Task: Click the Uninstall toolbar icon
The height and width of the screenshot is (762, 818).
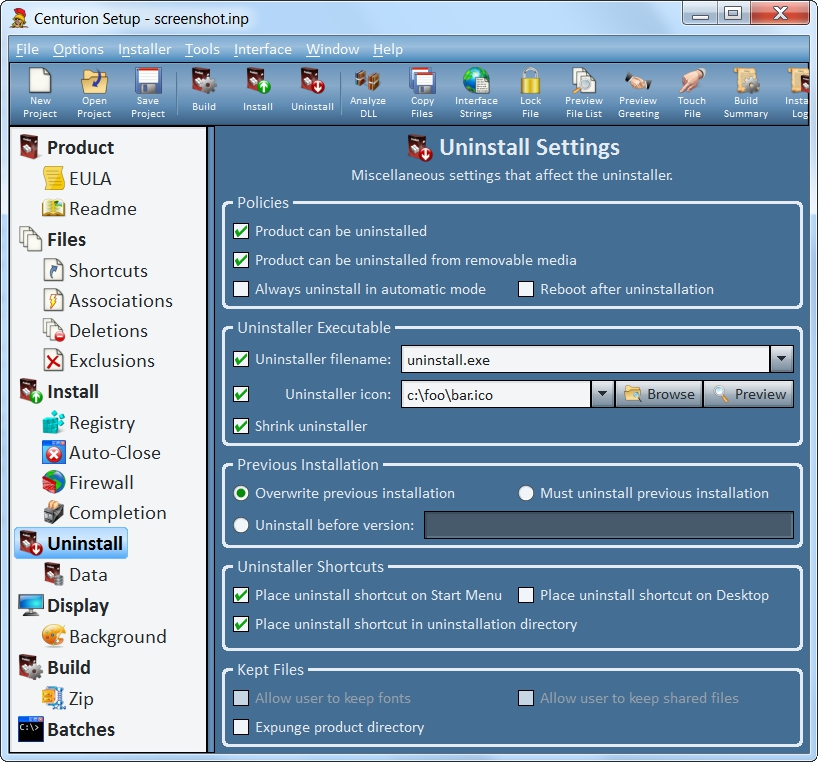Action: click(312, 90)
